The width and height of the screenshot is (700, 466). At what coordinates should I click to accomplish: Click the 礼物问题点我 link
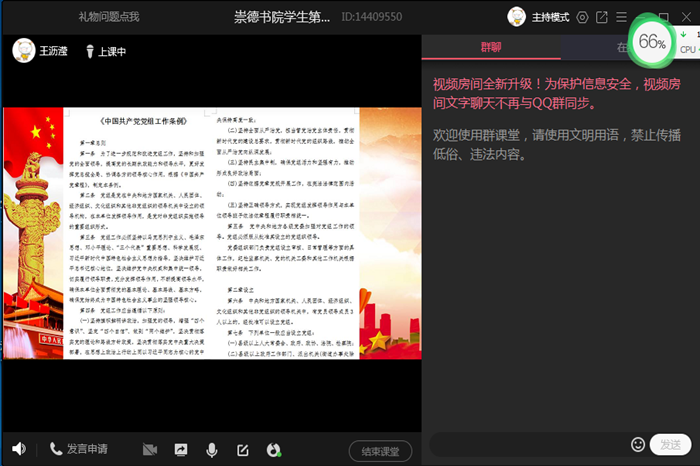click(109, 17)
